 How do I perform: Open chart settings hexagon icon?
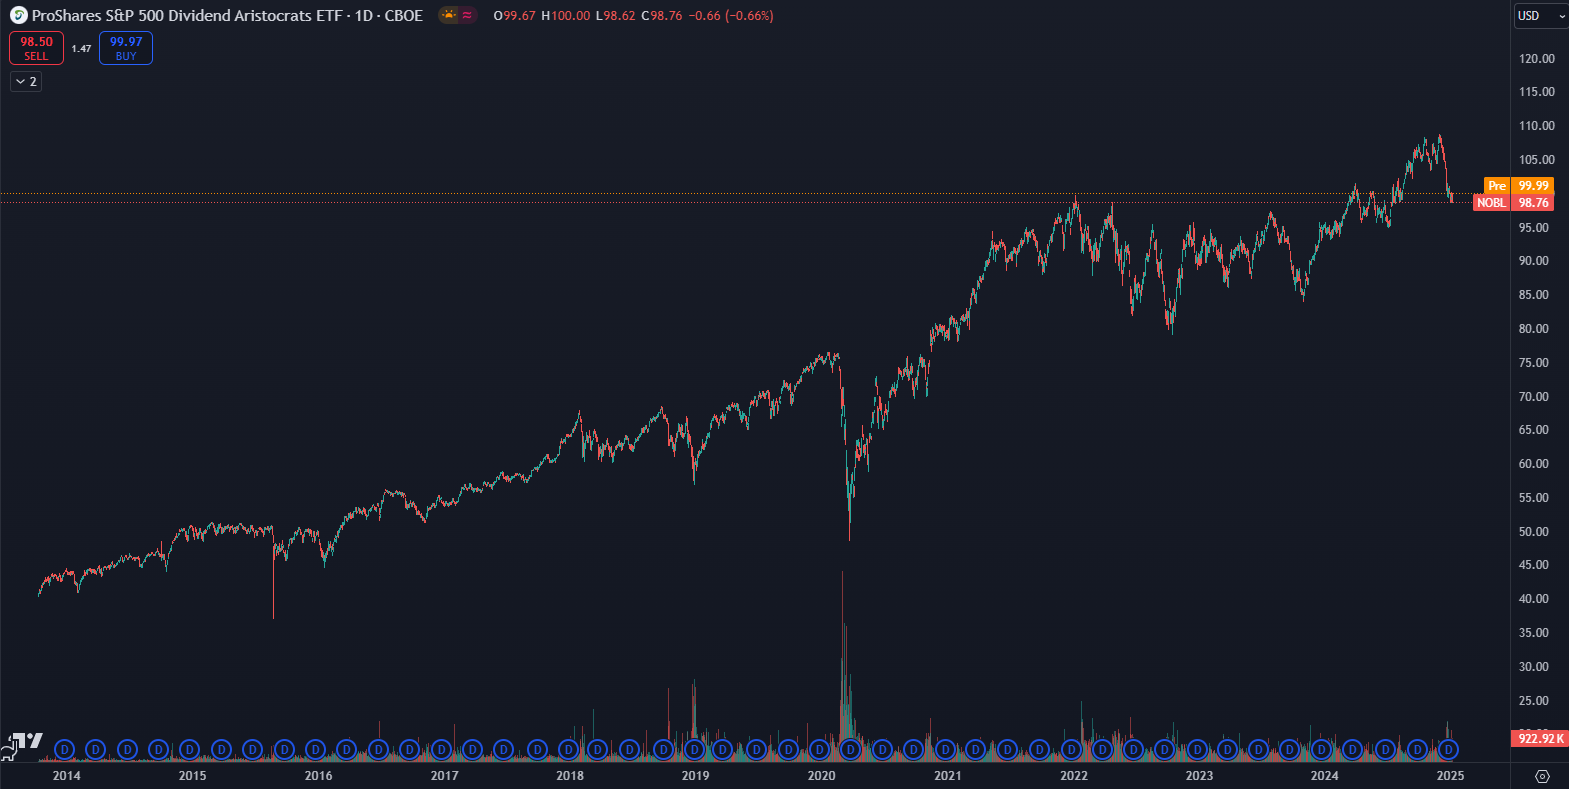(1542, 776)
